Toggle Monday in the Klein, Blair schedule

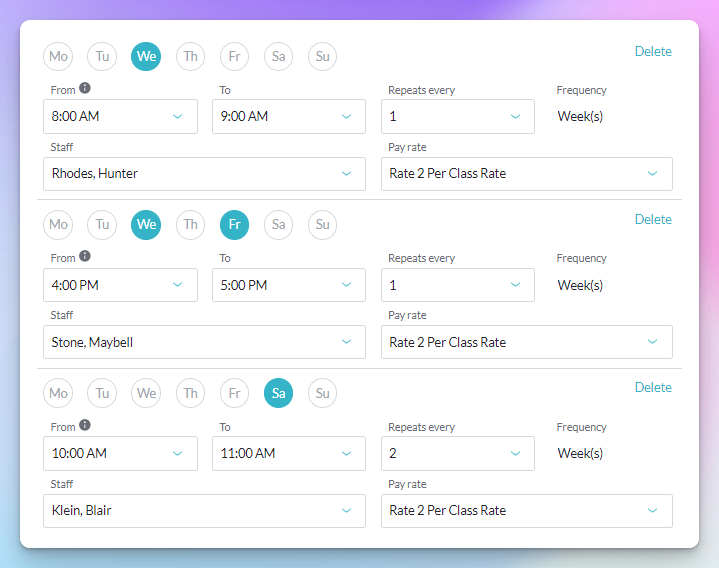(58, 393)
